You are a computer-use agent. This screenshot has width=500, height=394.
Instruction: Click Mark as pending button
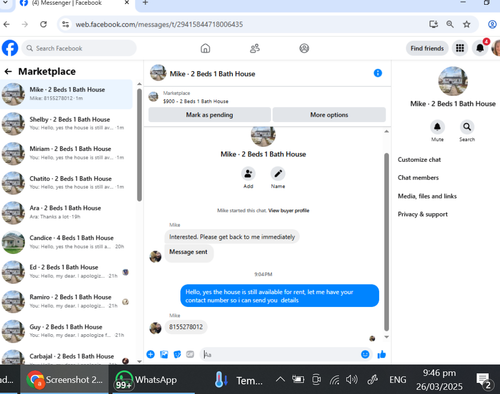click(209, 115)
